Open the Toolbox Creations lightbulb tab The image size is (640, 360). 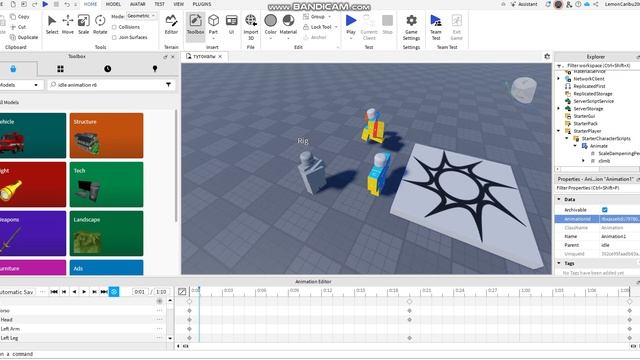[155, 69]
